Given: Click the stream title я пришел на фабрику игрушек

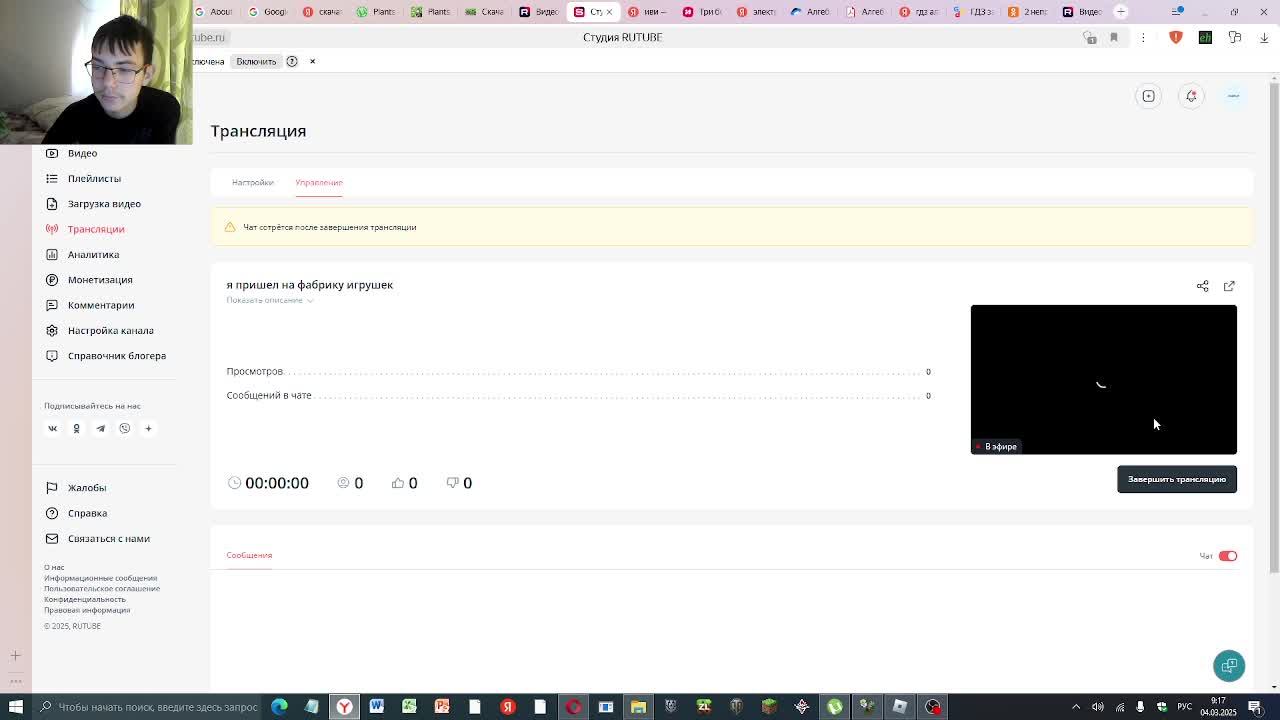Looking at the screenshot, I should coord(309,285).
